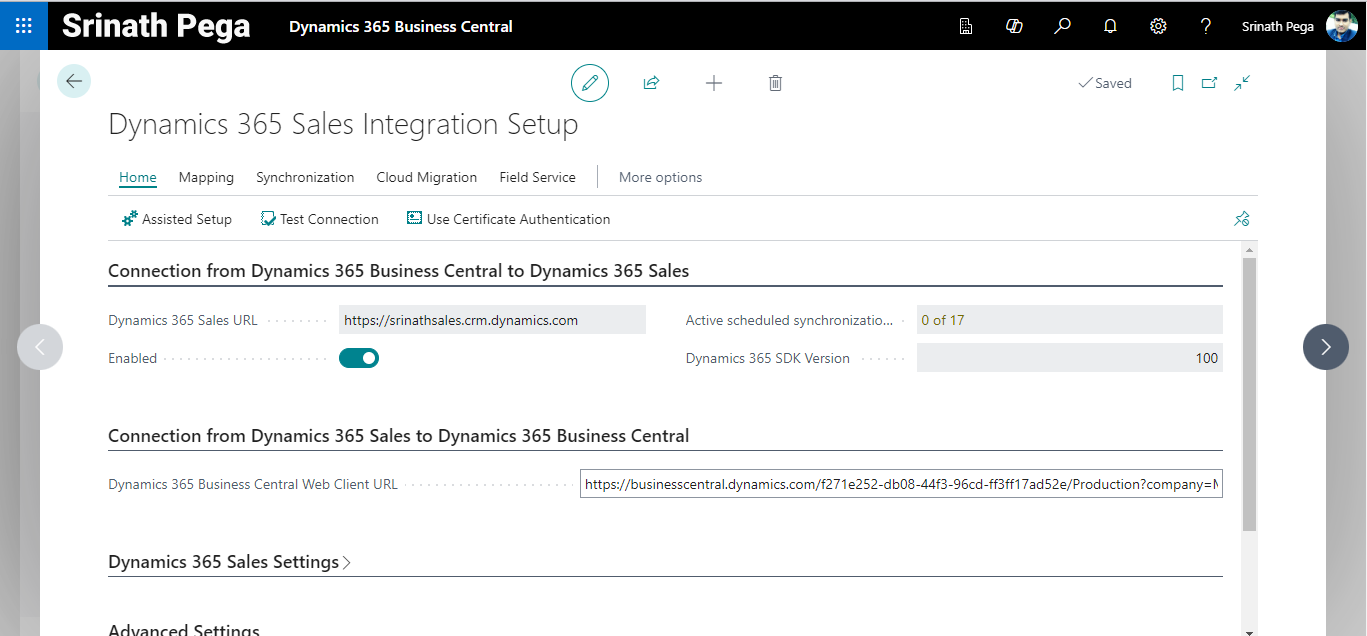Image resolution: width=1367 pixels, height=636 pixels.
Task: Toggle the Enabled switch off
Action: point(359,358)
